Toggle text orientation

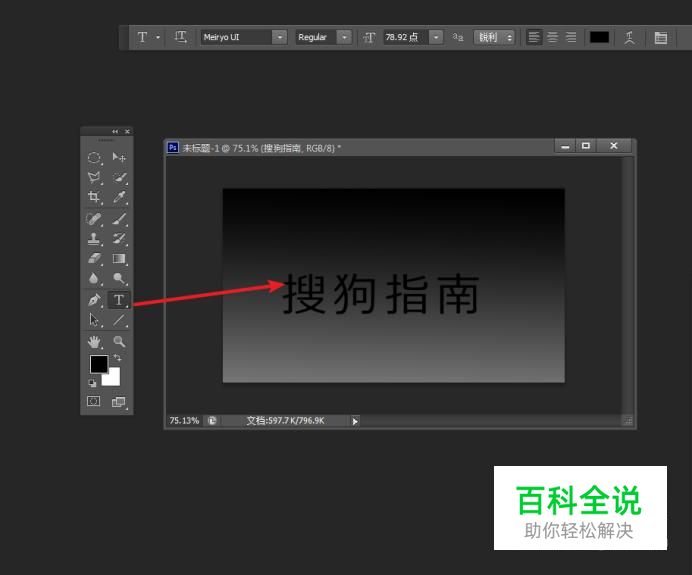coord(180,37)
